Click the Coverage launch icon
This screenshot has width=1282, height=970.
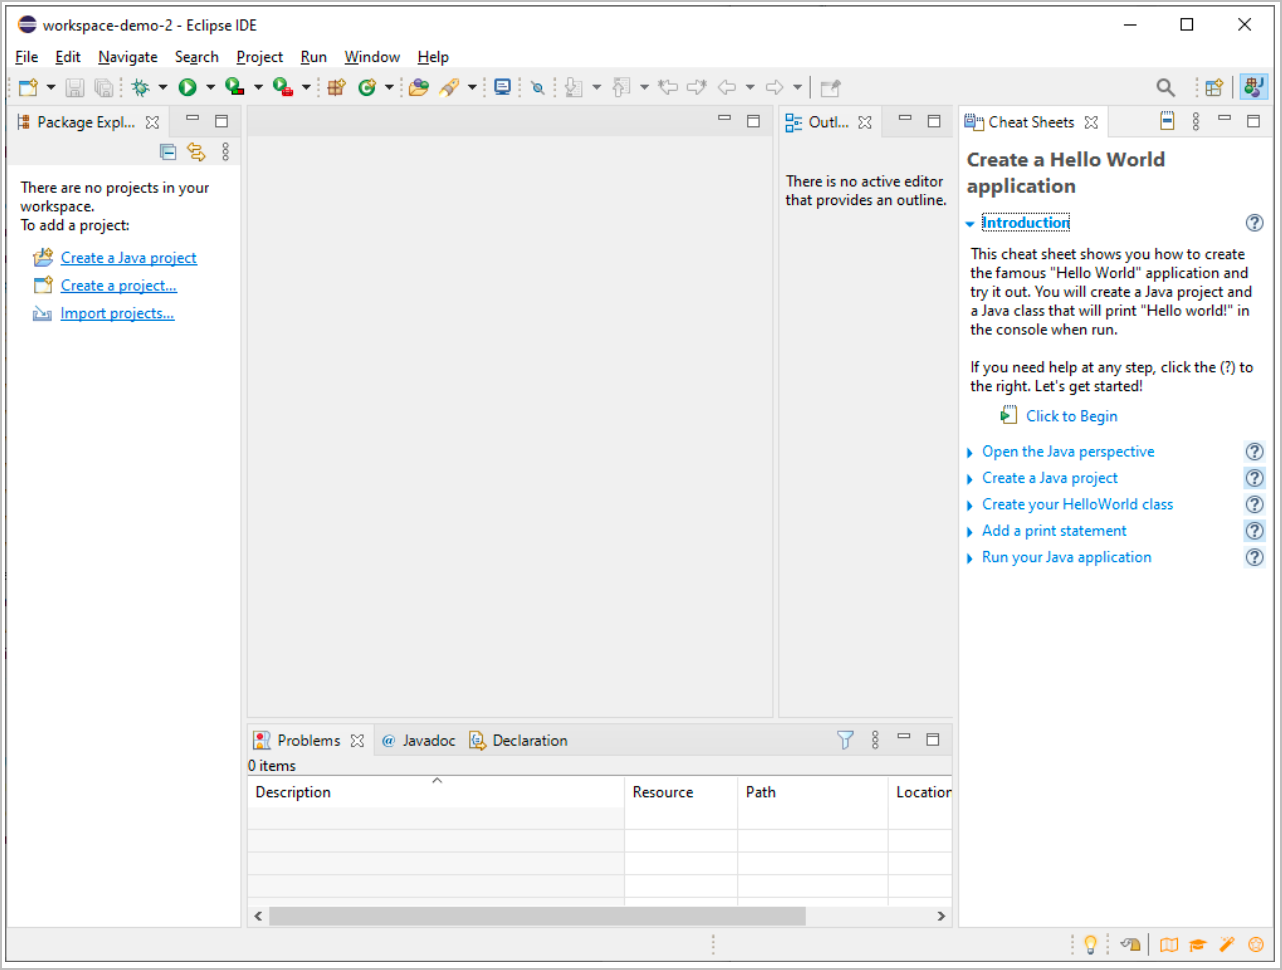pyautogui.click(x=234, y=88)
